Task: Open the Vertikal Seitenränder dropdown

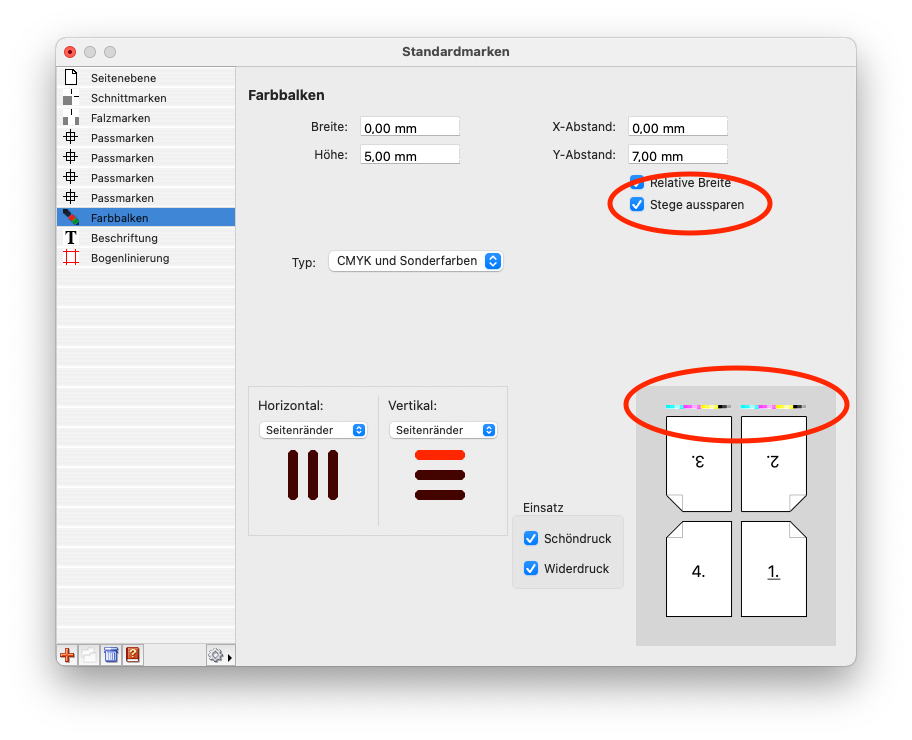Action: (x=443, y=430)
